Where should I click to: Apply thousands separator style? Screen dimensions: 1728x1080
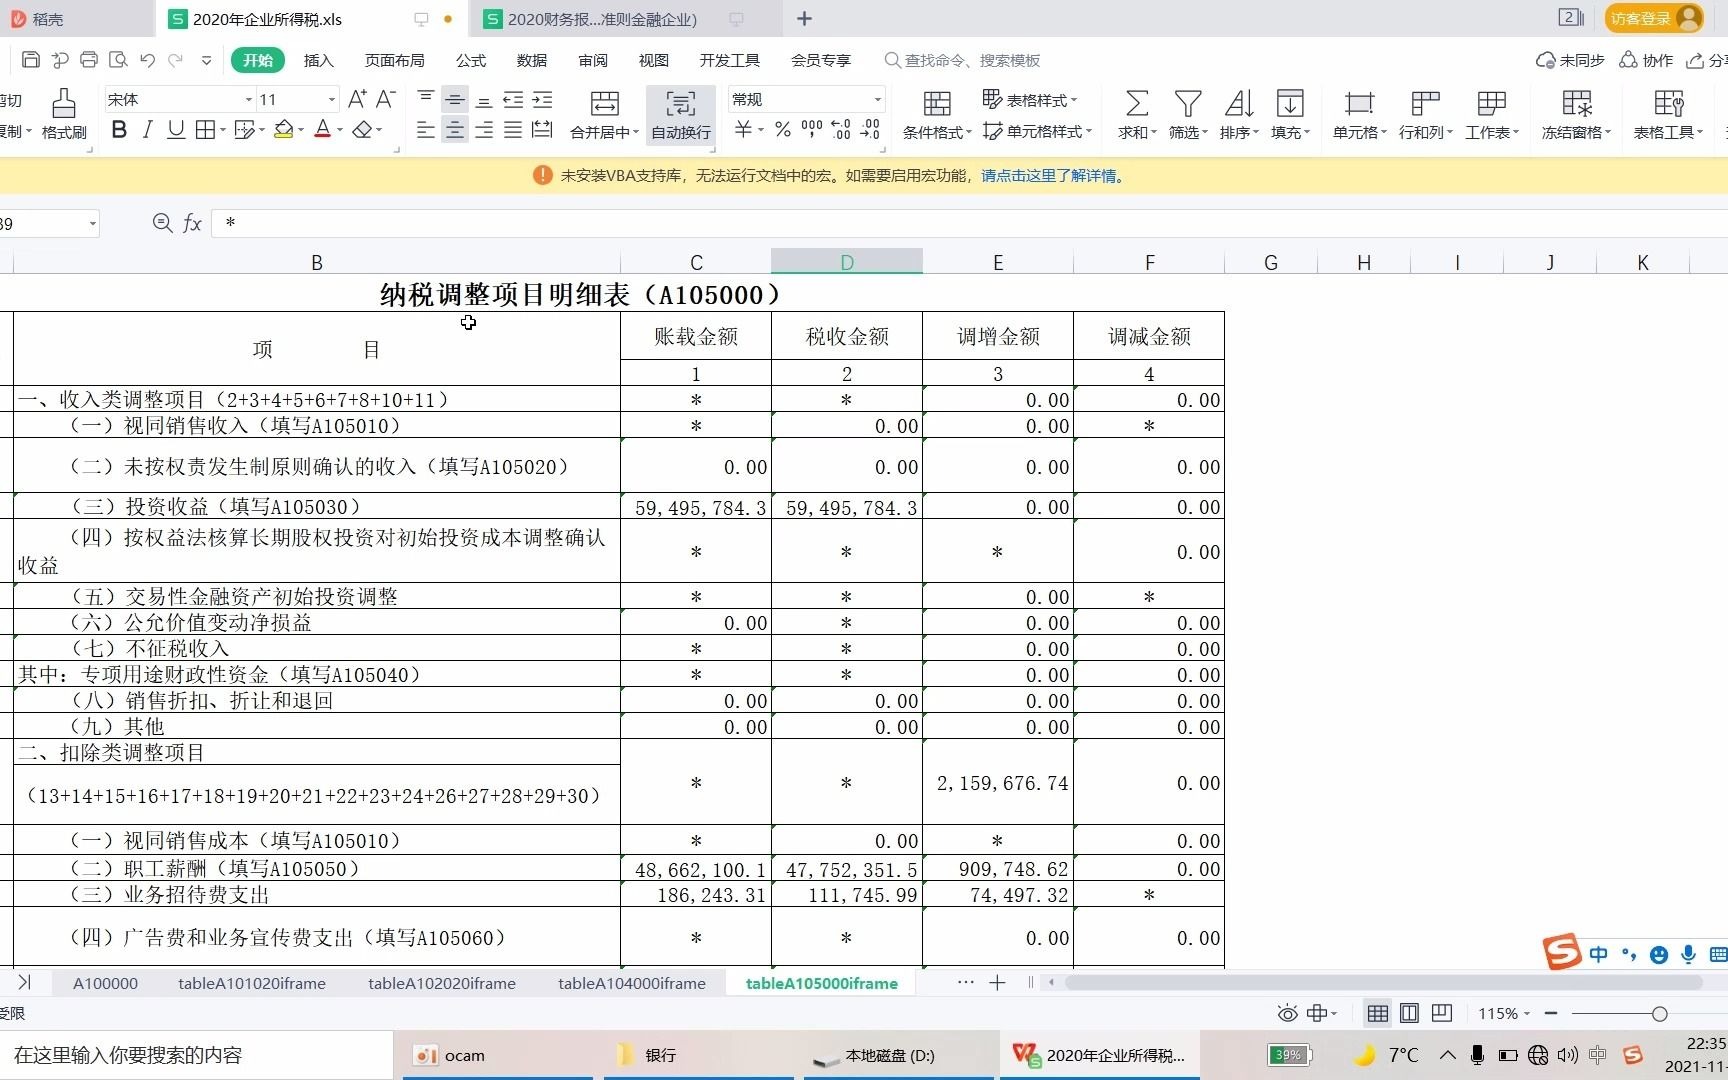[812, 130]
